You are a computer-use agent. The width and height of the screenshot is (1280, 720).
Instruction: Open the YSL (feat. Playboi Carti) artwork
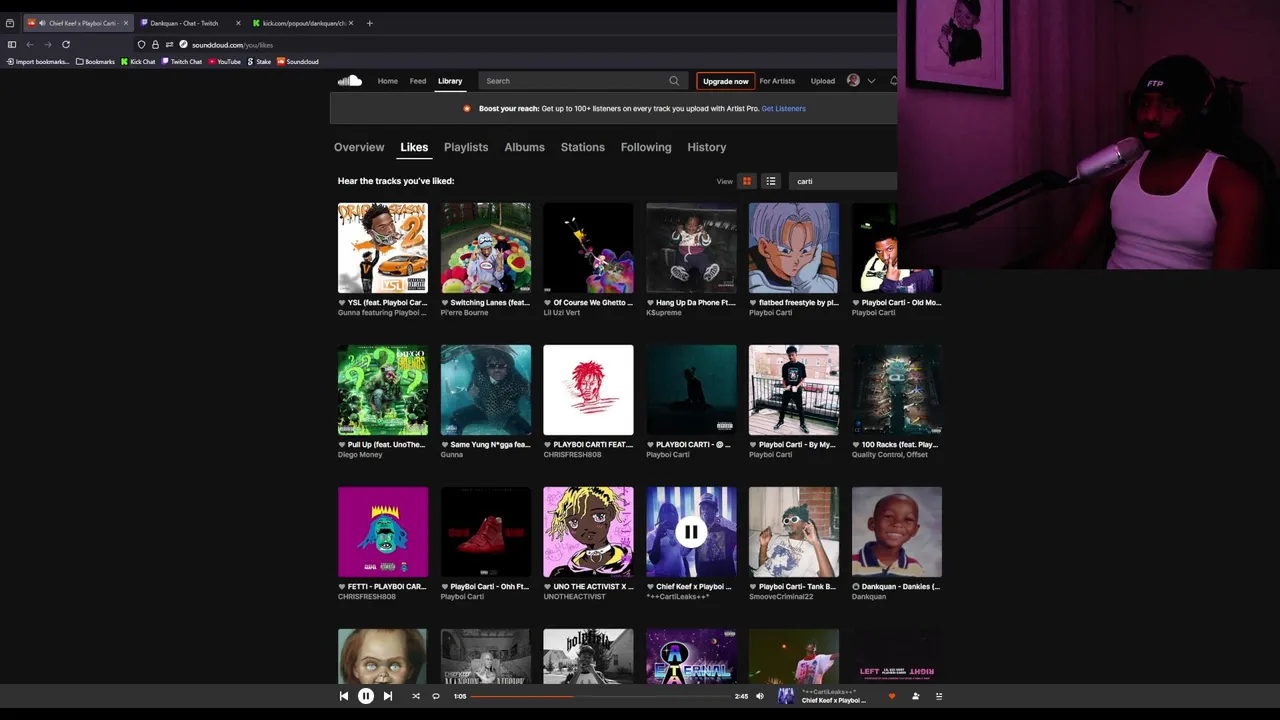383,248
